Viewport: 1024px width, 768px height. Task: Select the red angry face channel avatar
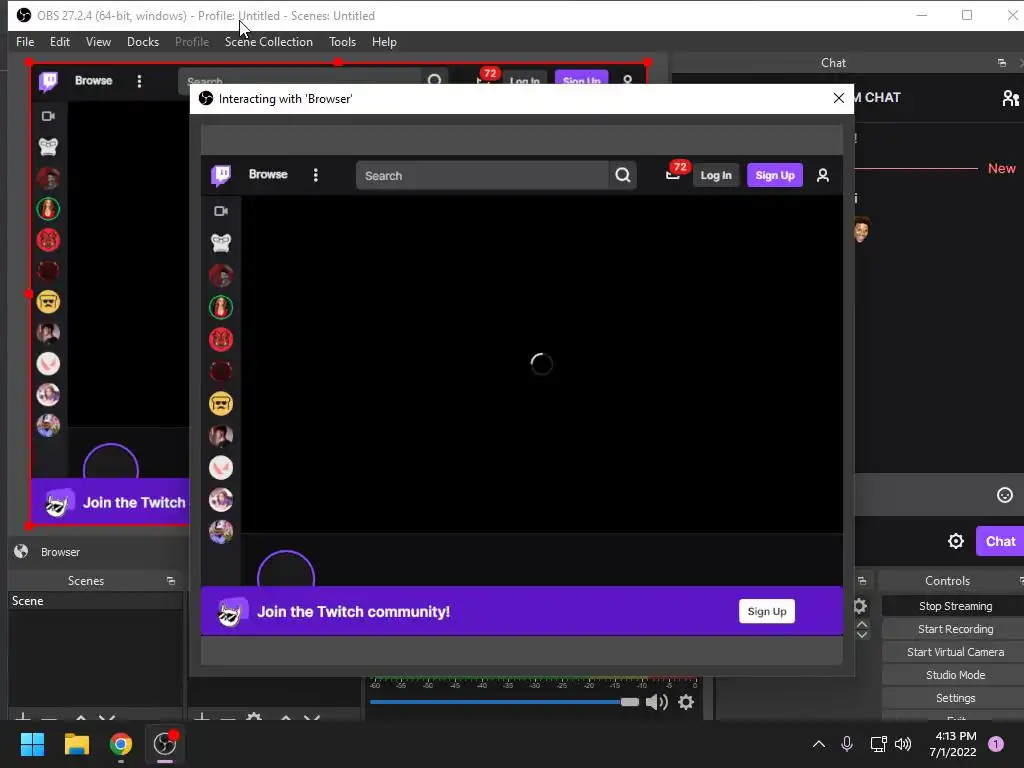pos(221,339)
